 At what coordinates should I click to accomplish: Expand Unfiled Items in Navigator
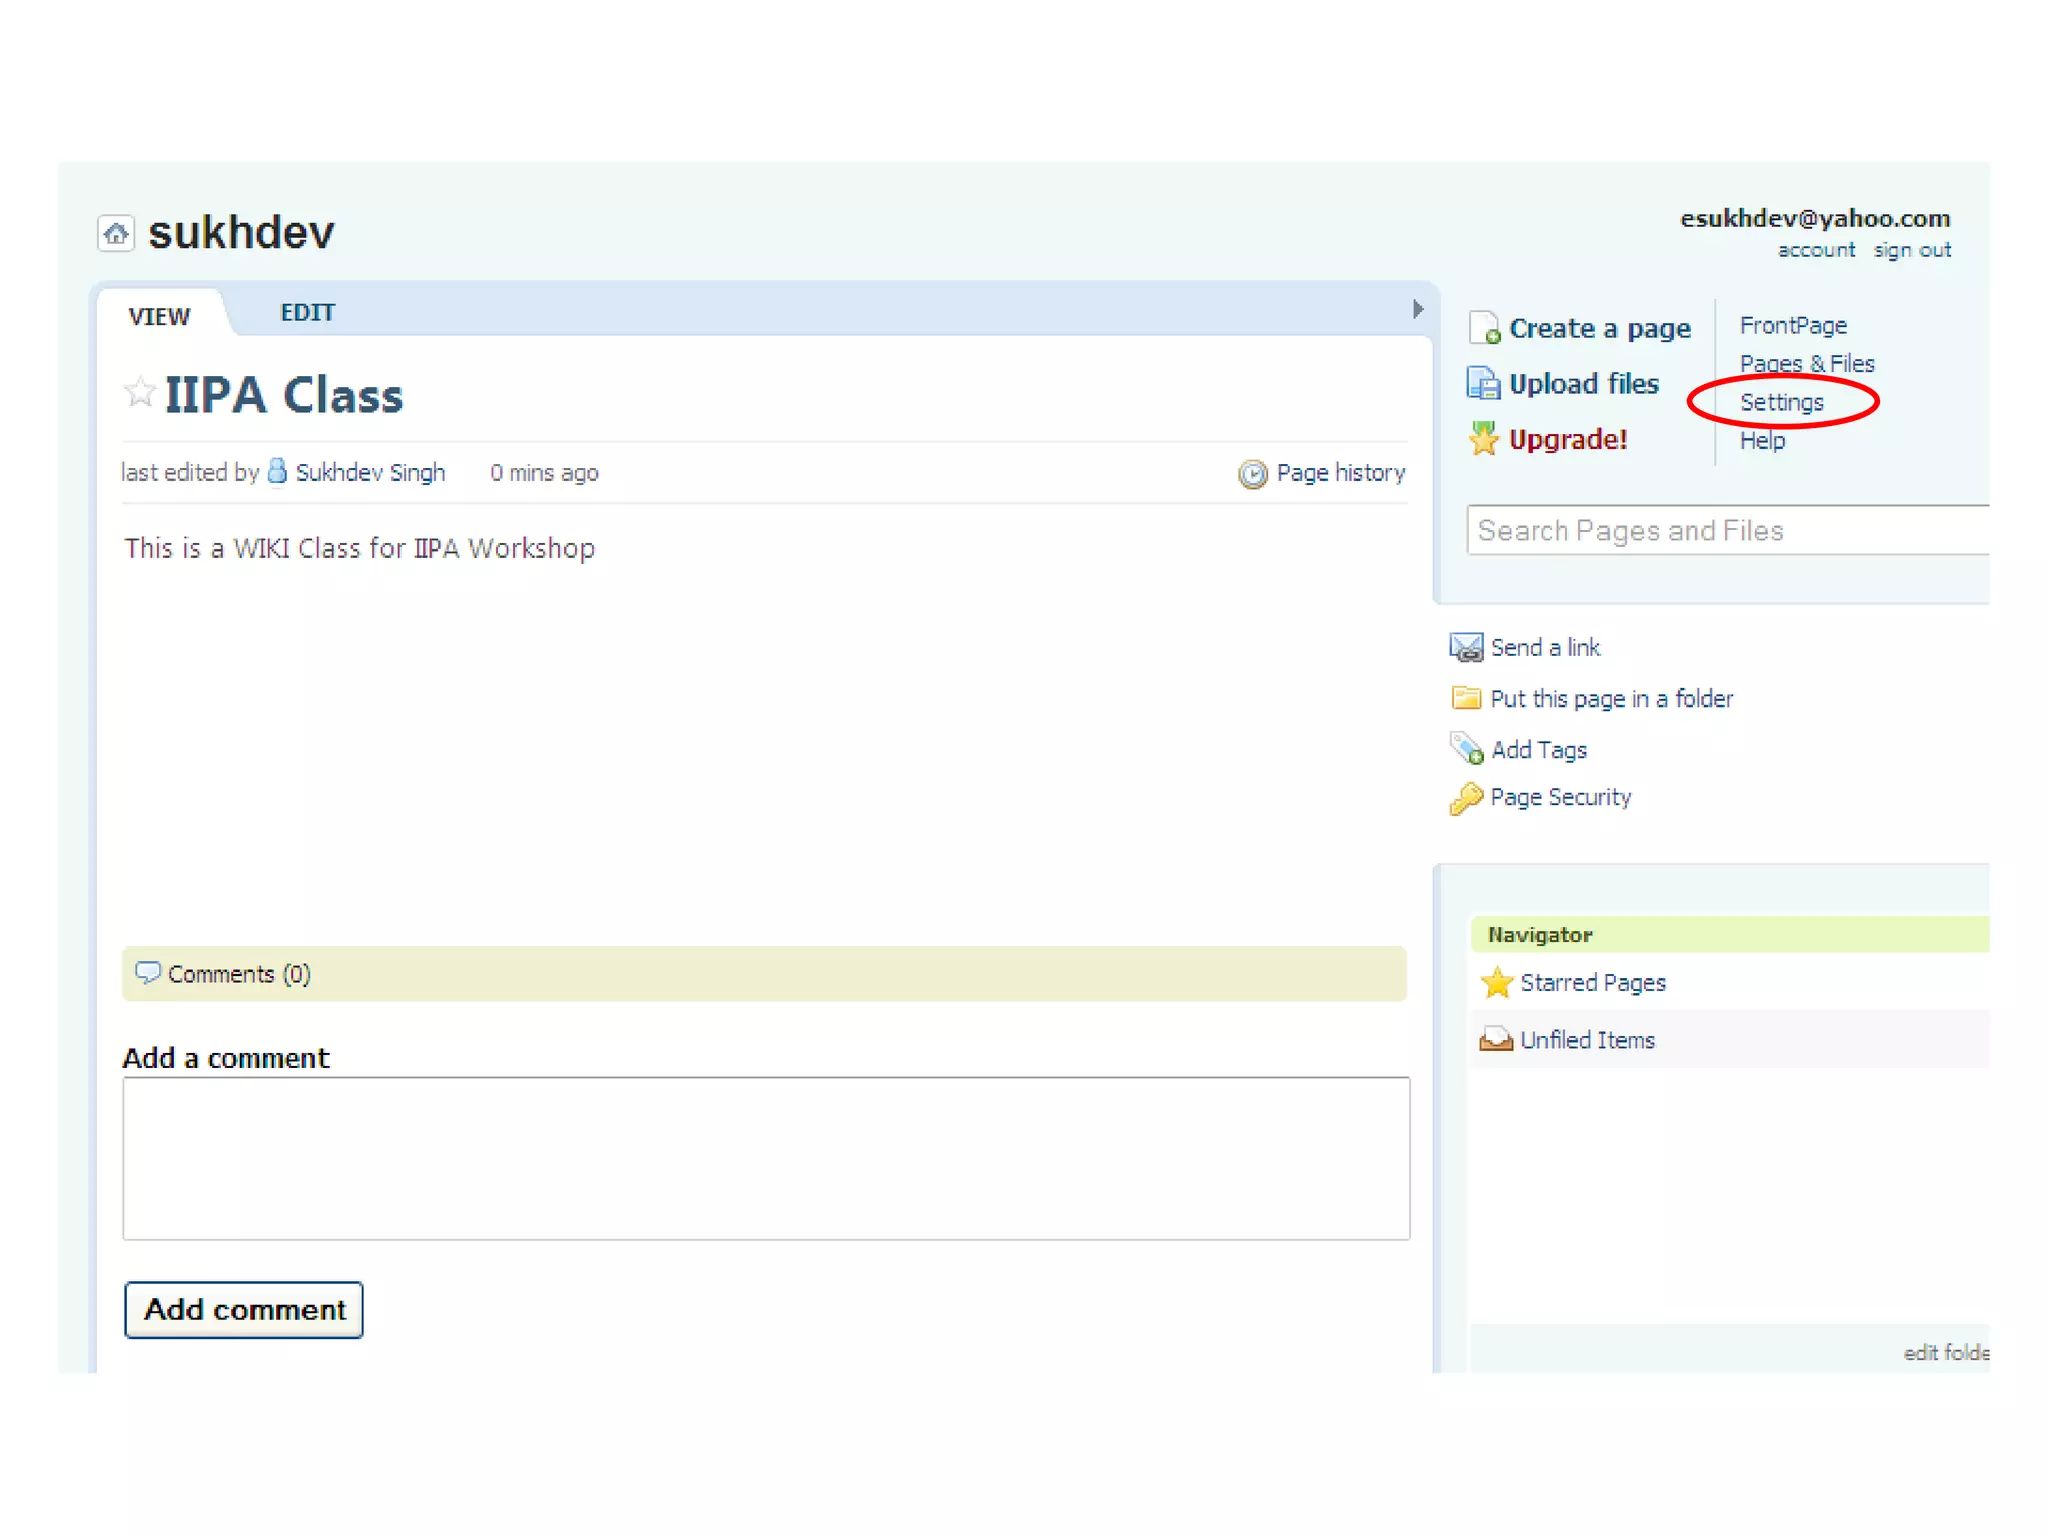[1586, 1040]
